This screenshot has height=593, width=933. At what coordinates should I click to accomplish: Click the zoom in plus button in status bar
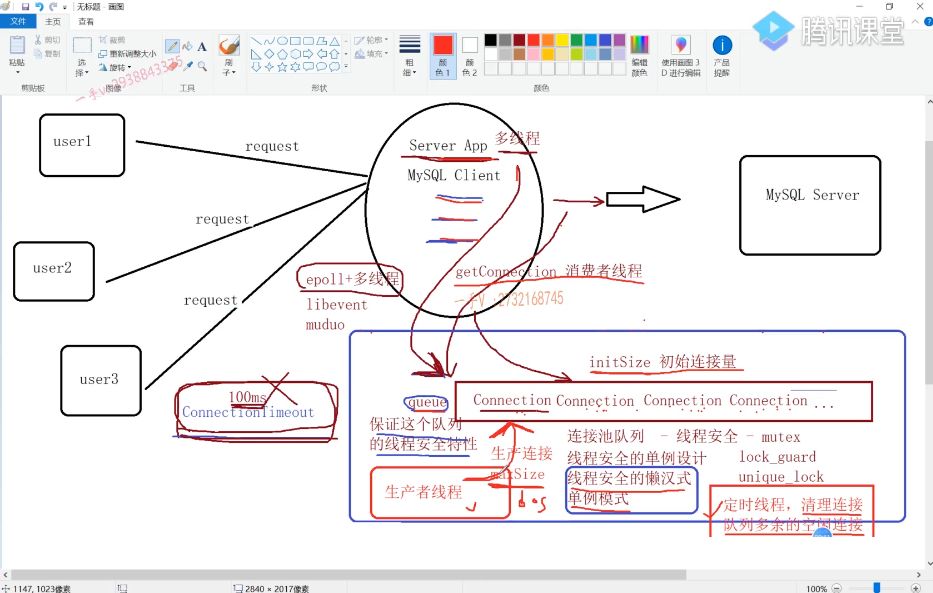pyautogui.click(x=916, y=588)
